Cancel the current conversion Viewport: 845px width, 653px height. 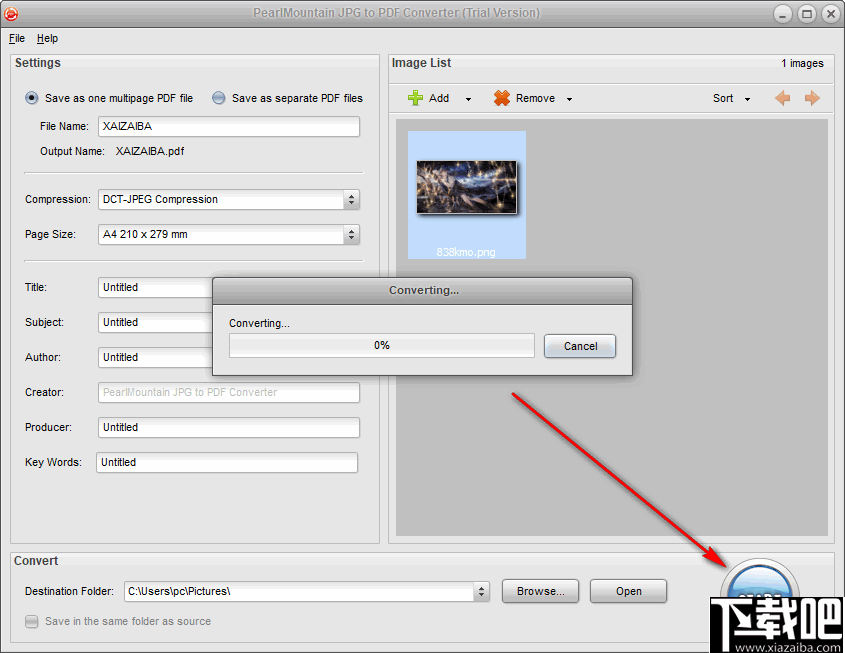580,346
